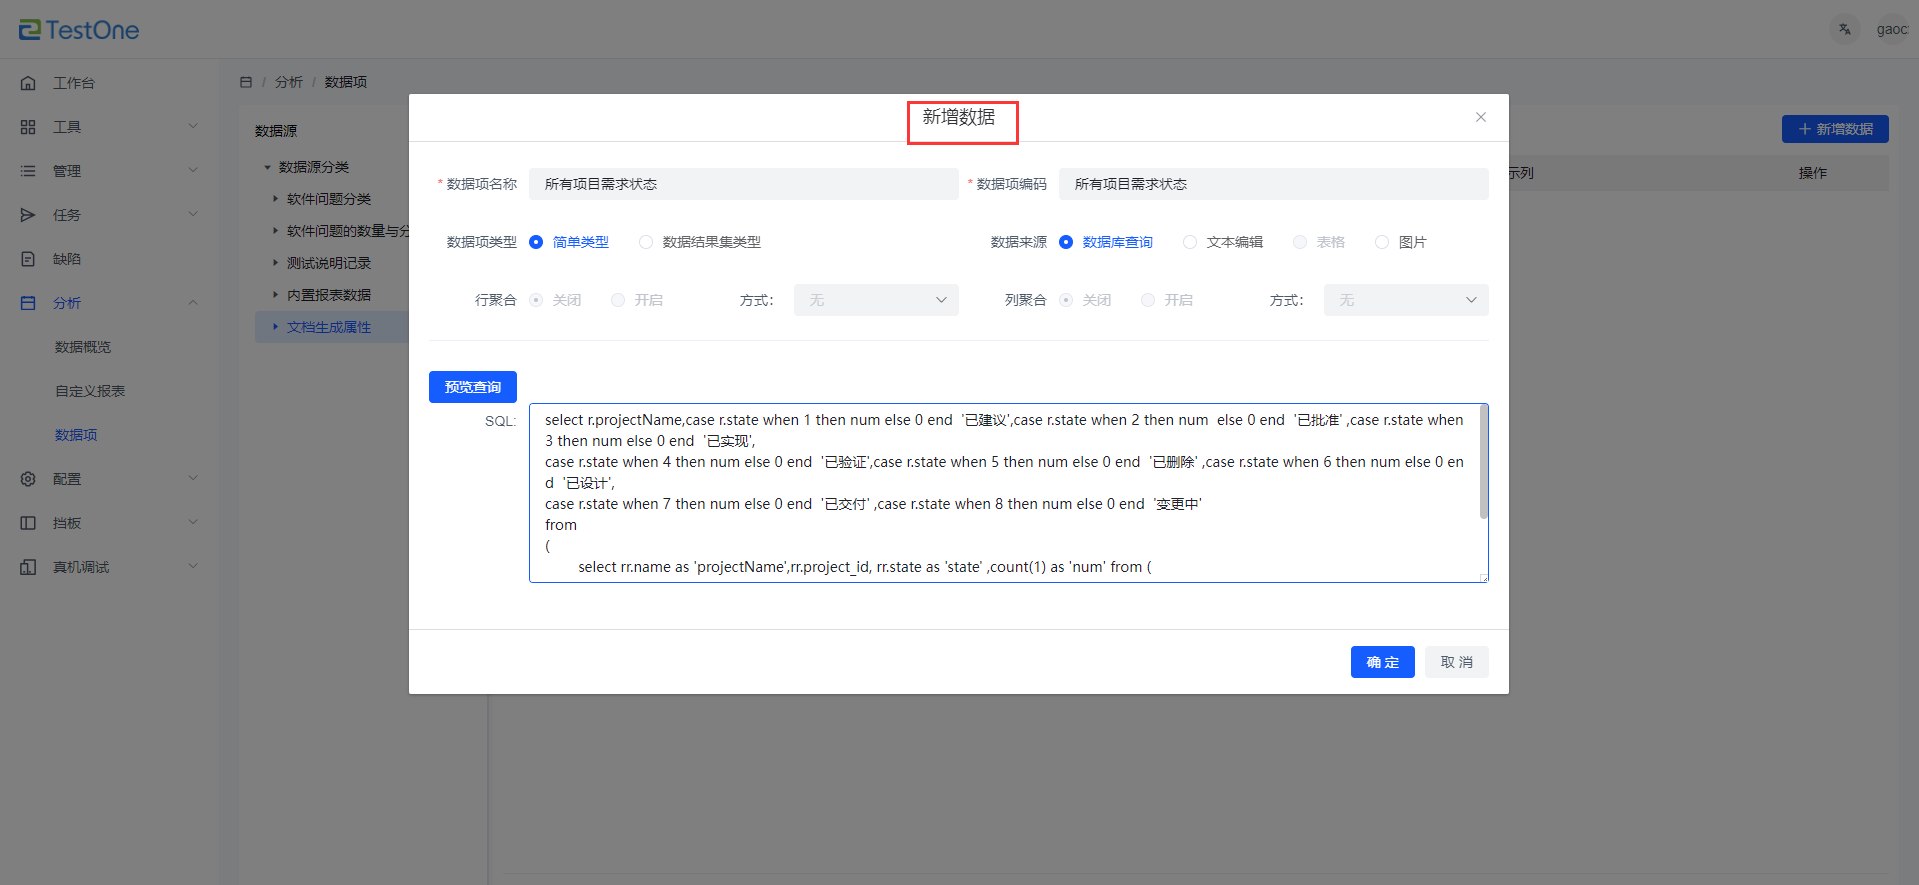Click the 配置 gear icon in sidebar
Viewport: 1919px width, 885px height.
click(x=28, y=479)
